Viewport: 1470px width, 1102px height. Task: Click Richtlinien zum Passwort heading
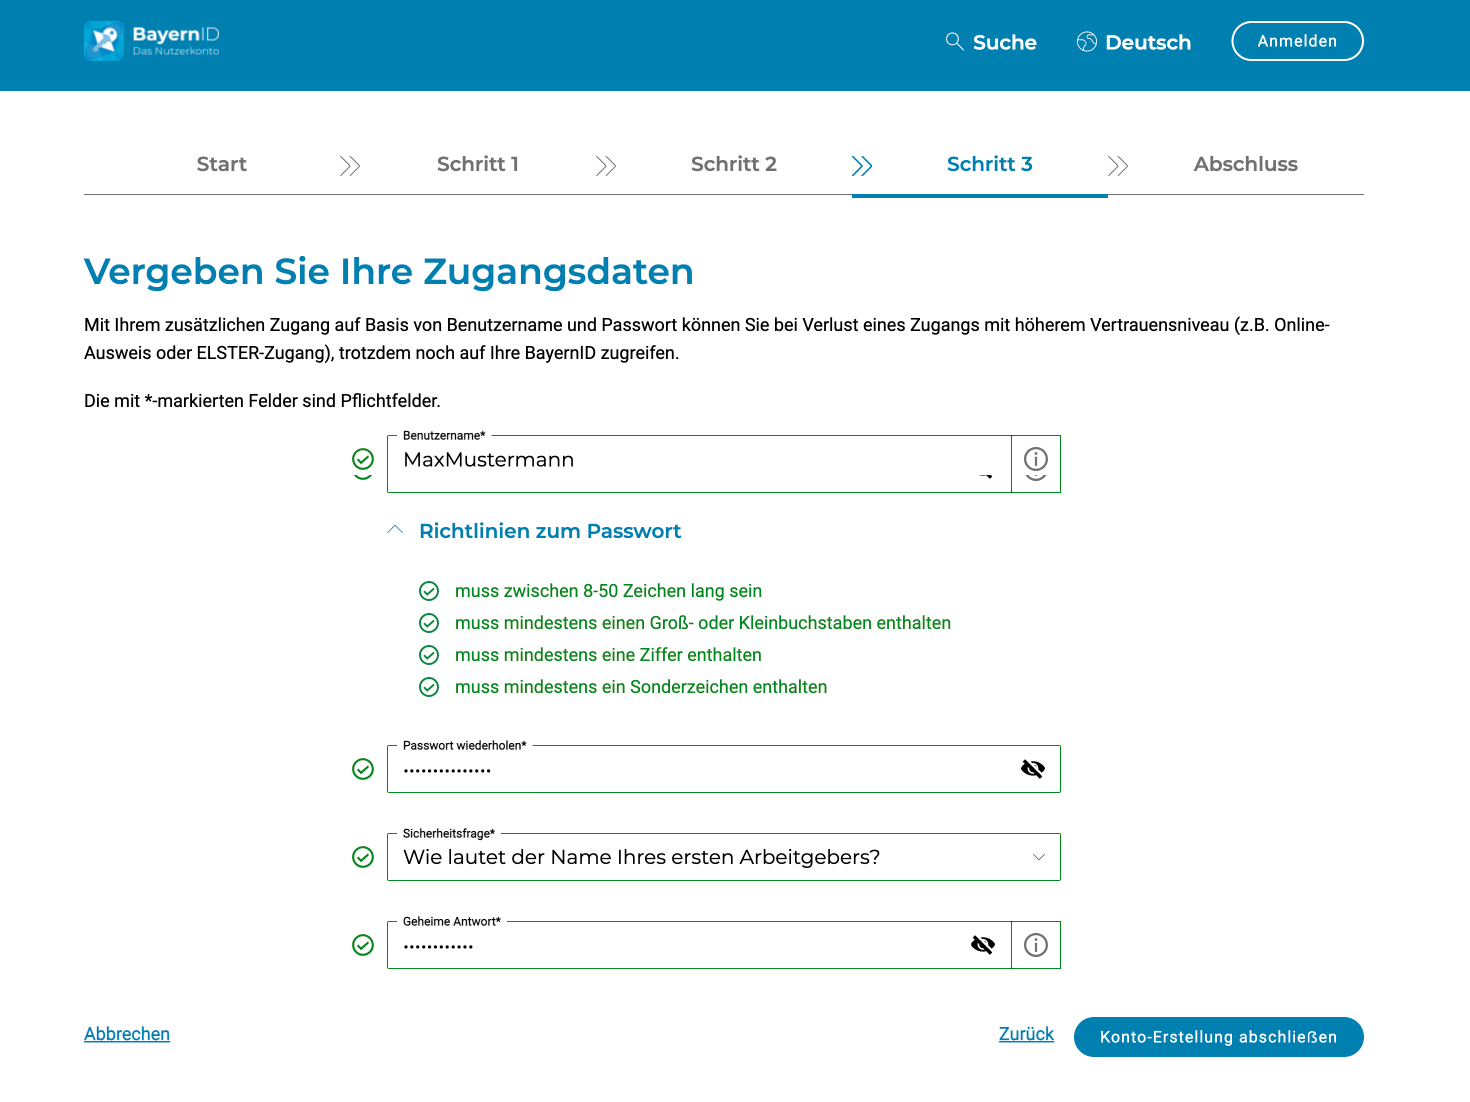(550, 531)
